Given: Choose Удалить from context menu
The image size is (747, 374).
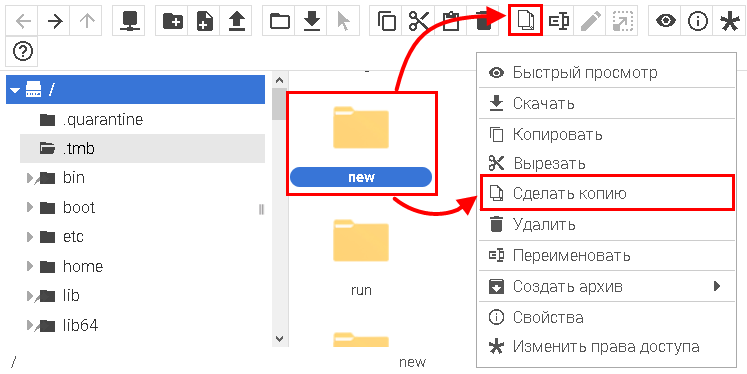Looking at the screenshot, I should pos(606,224).
